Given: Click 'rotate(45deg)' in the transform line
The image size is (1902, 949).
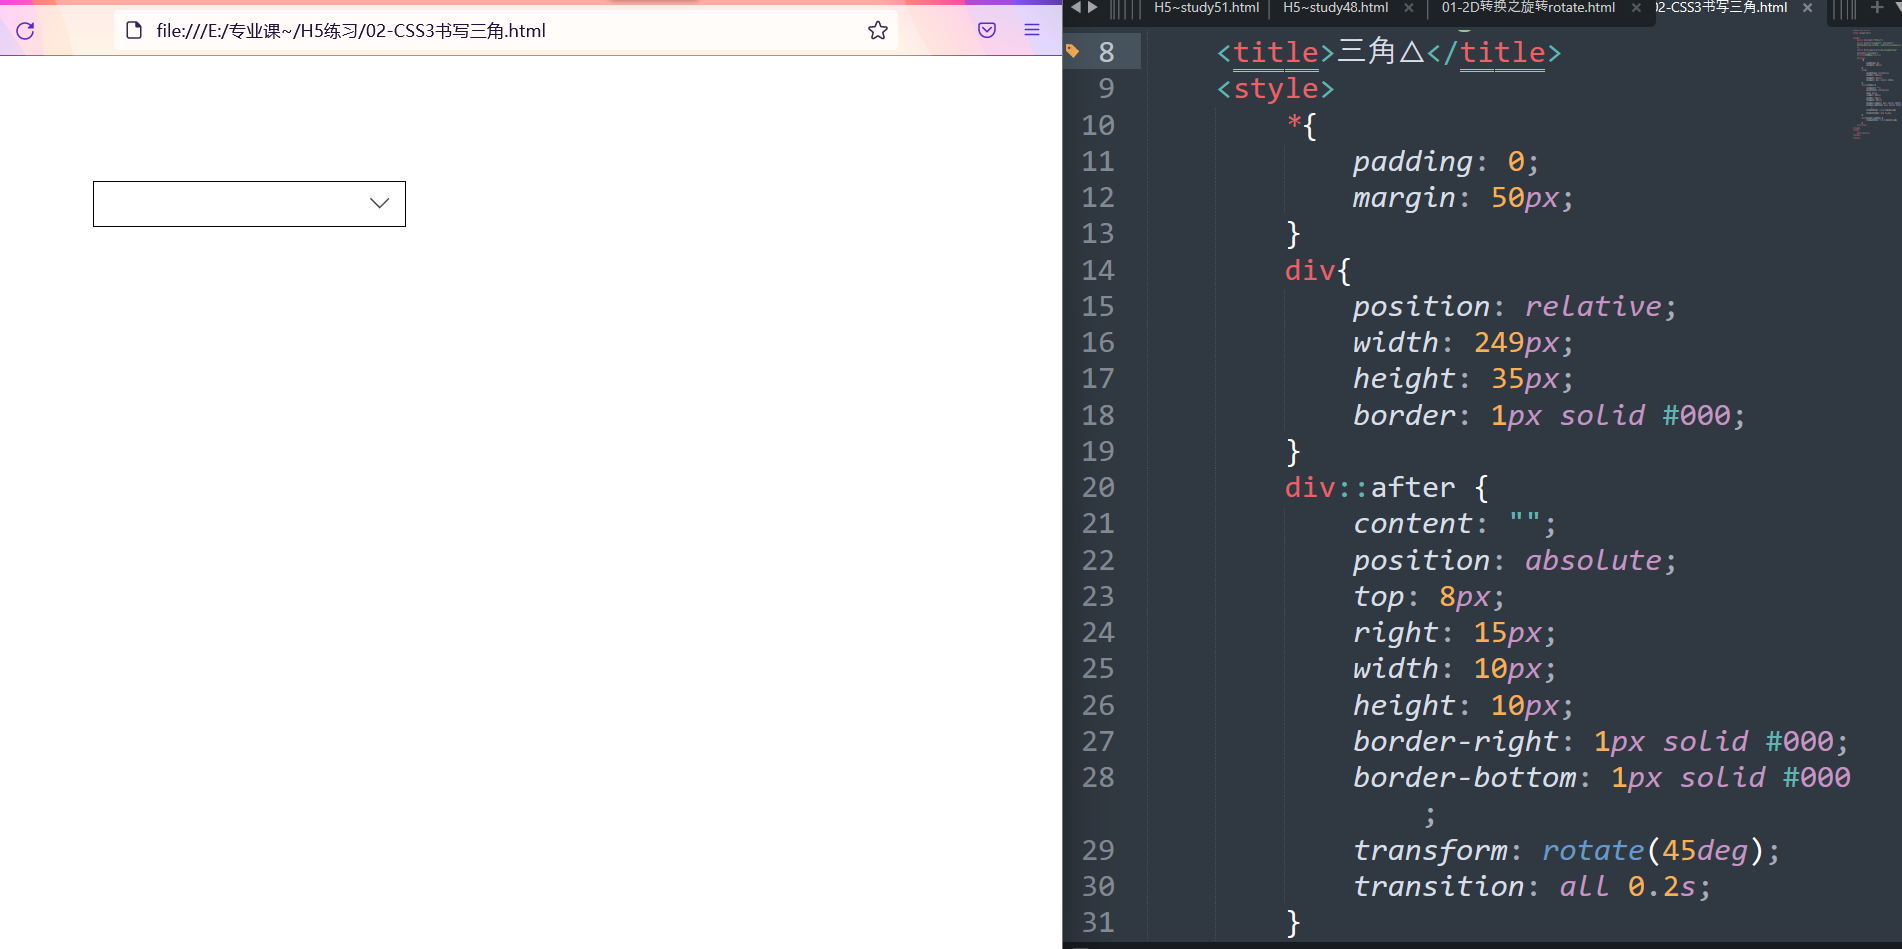Looking at the screenshot, I should click(1653, 850).
